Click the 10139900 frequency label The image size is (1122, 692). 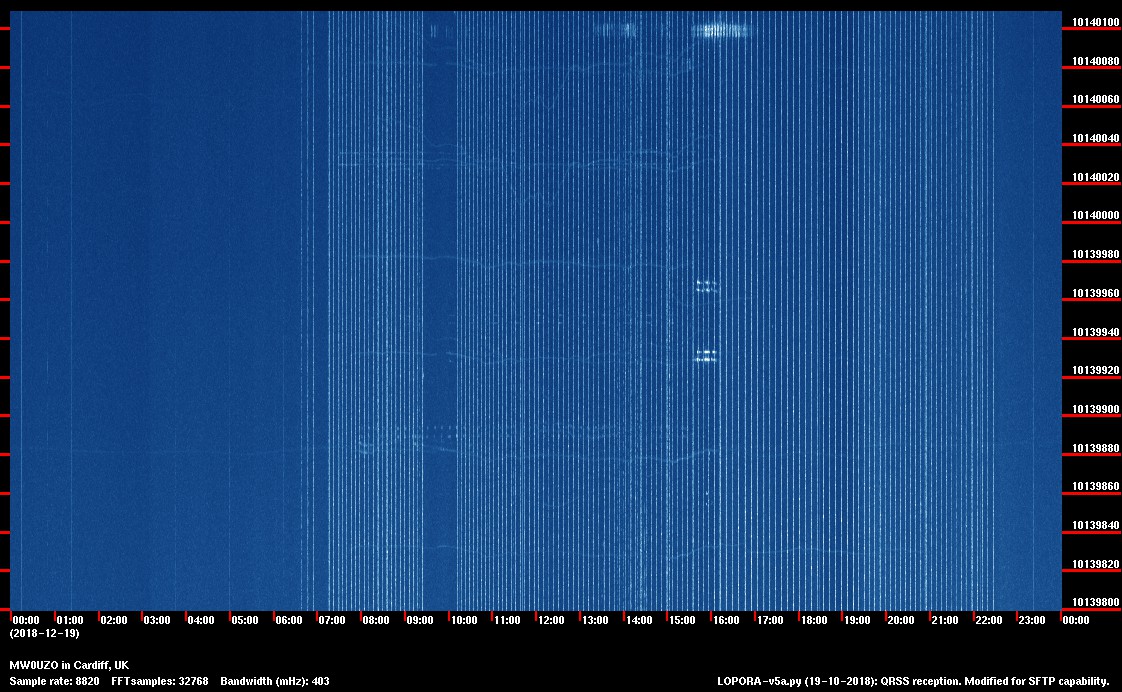pos(1095,409)
